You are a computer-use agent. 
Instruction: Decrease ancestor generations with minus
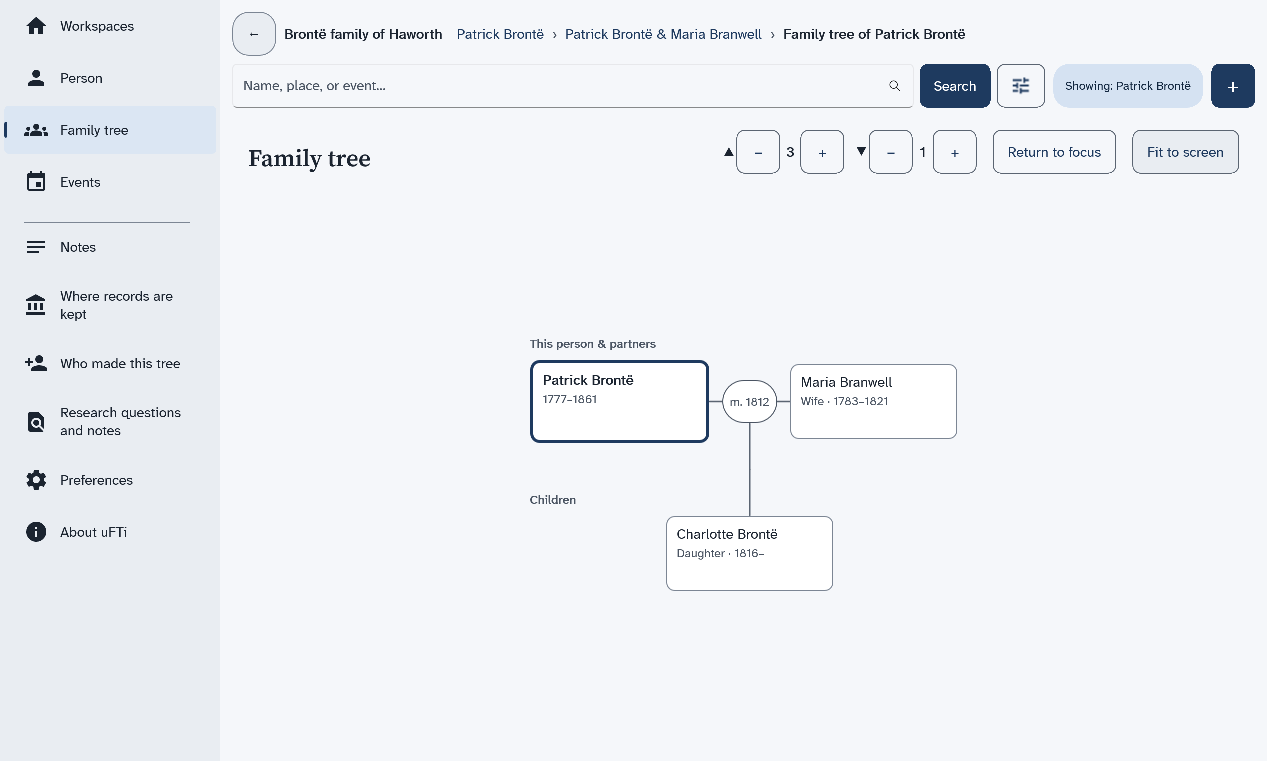758,152
